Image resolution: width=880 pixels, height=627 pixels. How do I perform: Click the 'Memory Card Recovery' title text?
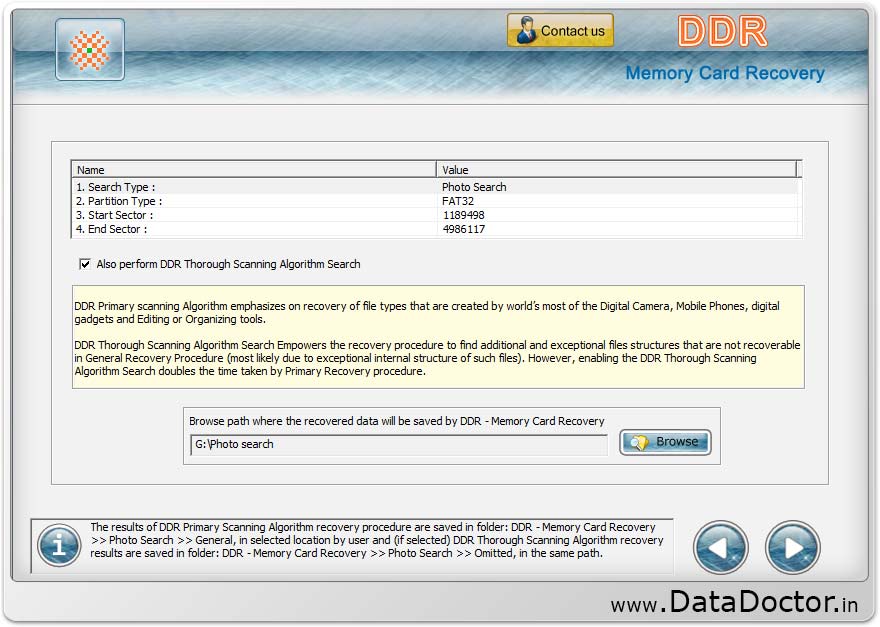(725, 73)
